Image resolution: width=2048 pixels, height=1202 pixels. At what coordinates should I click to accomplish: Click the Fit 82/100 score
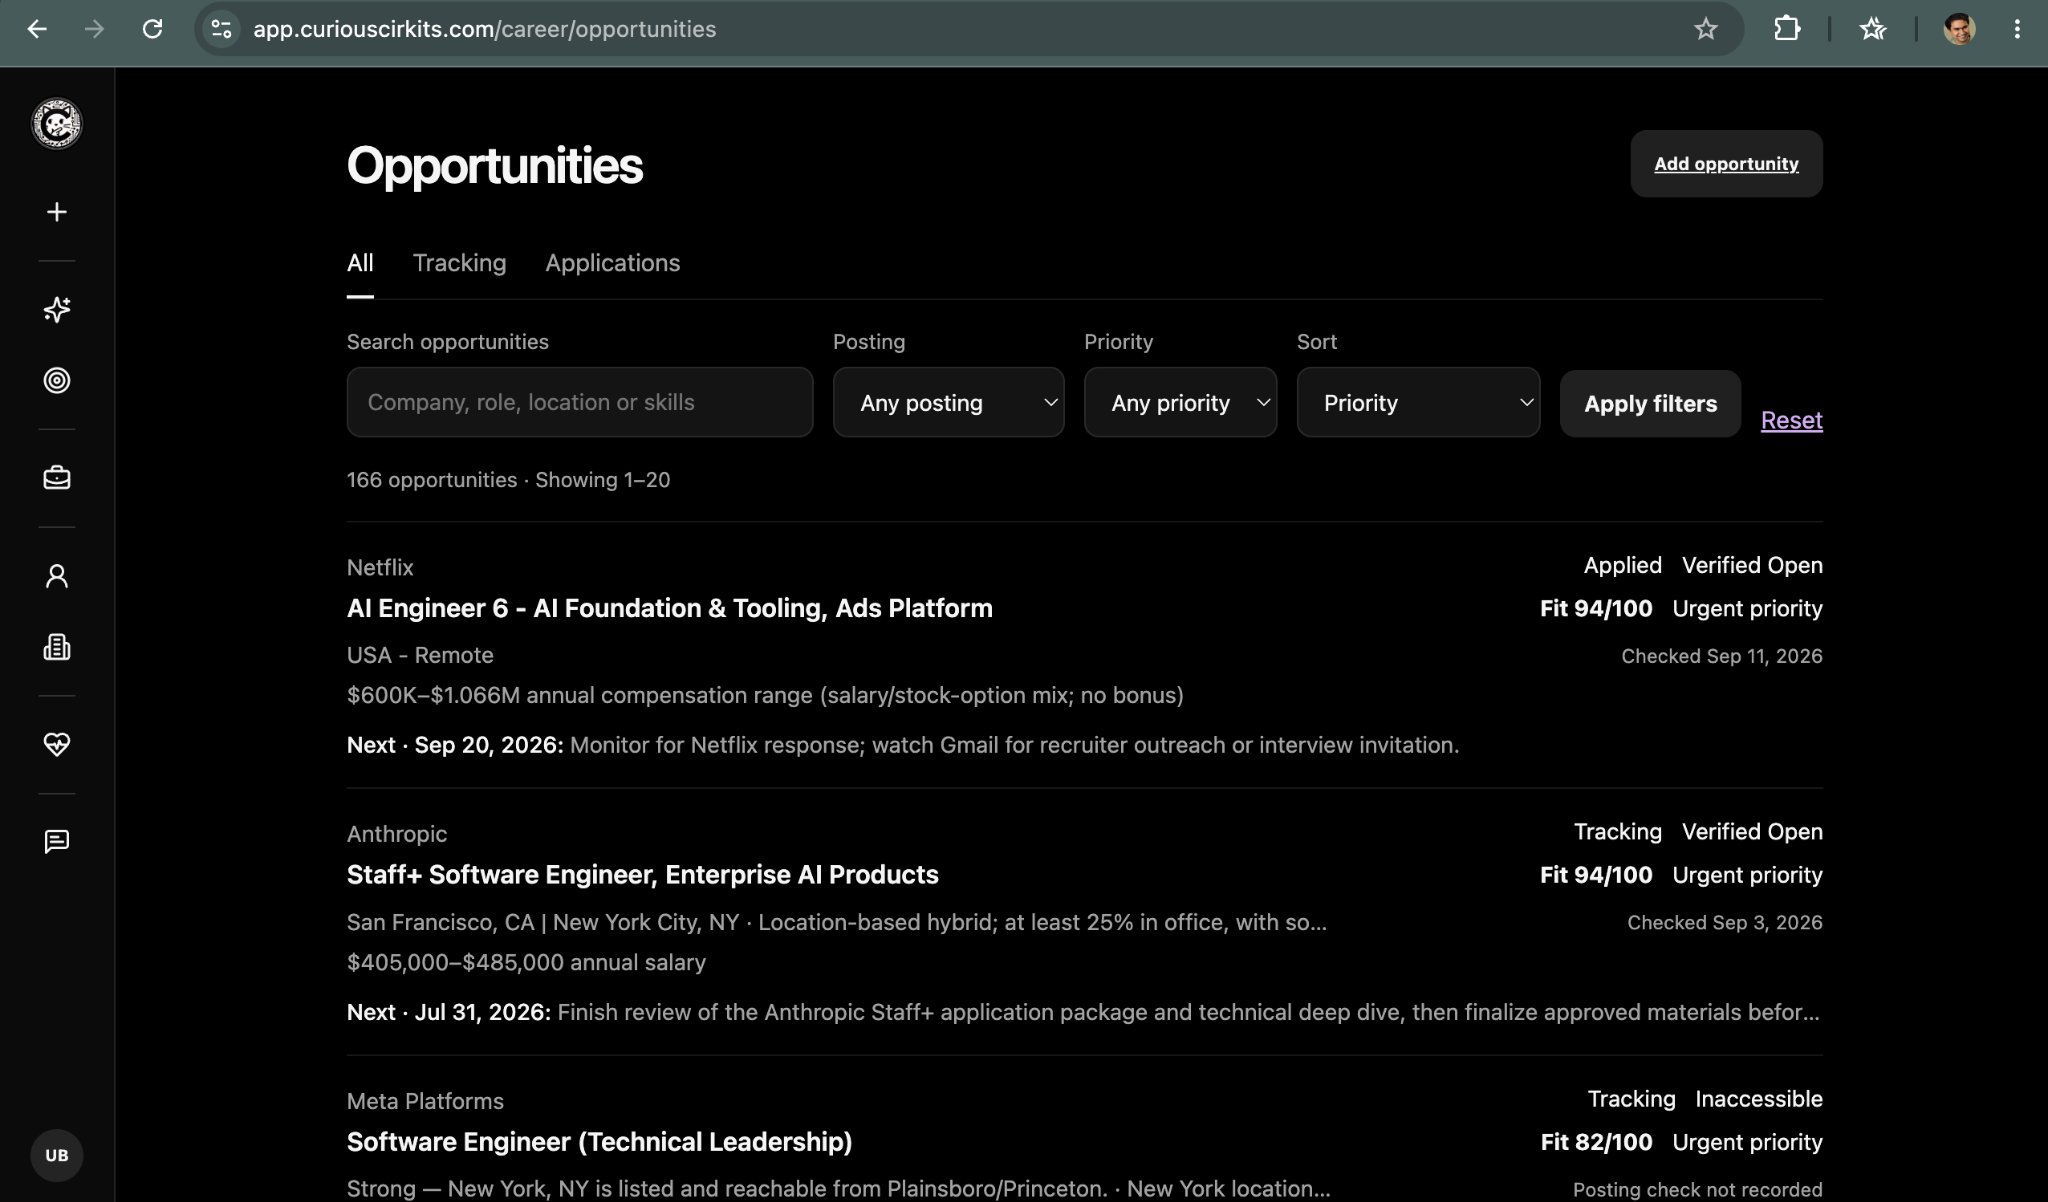[1596, 1142]
